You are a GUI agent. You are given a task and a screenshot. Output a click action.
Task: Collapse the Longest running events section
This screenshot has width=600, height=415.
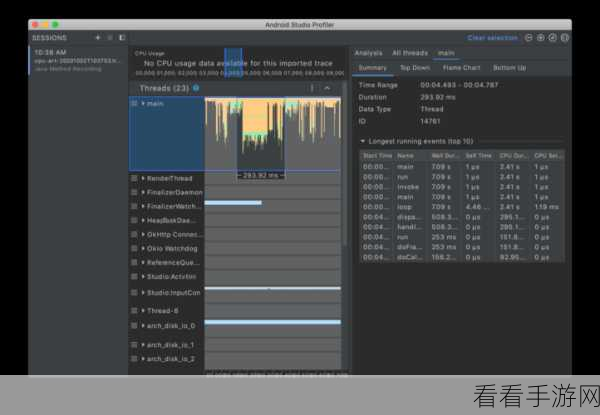point(362,141)
